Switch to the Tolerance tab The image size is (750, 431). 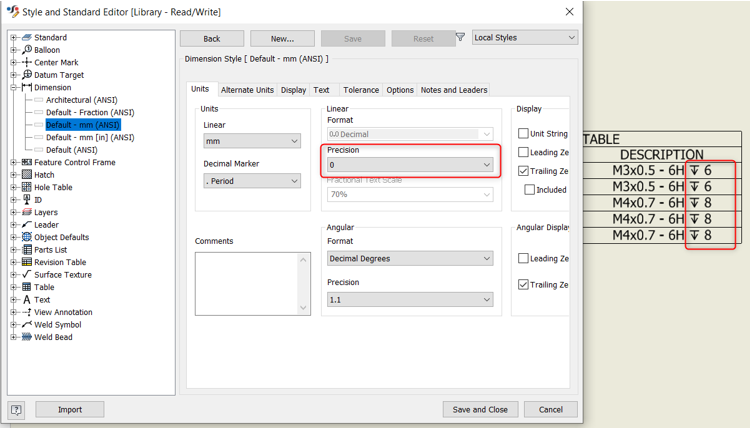361,90
